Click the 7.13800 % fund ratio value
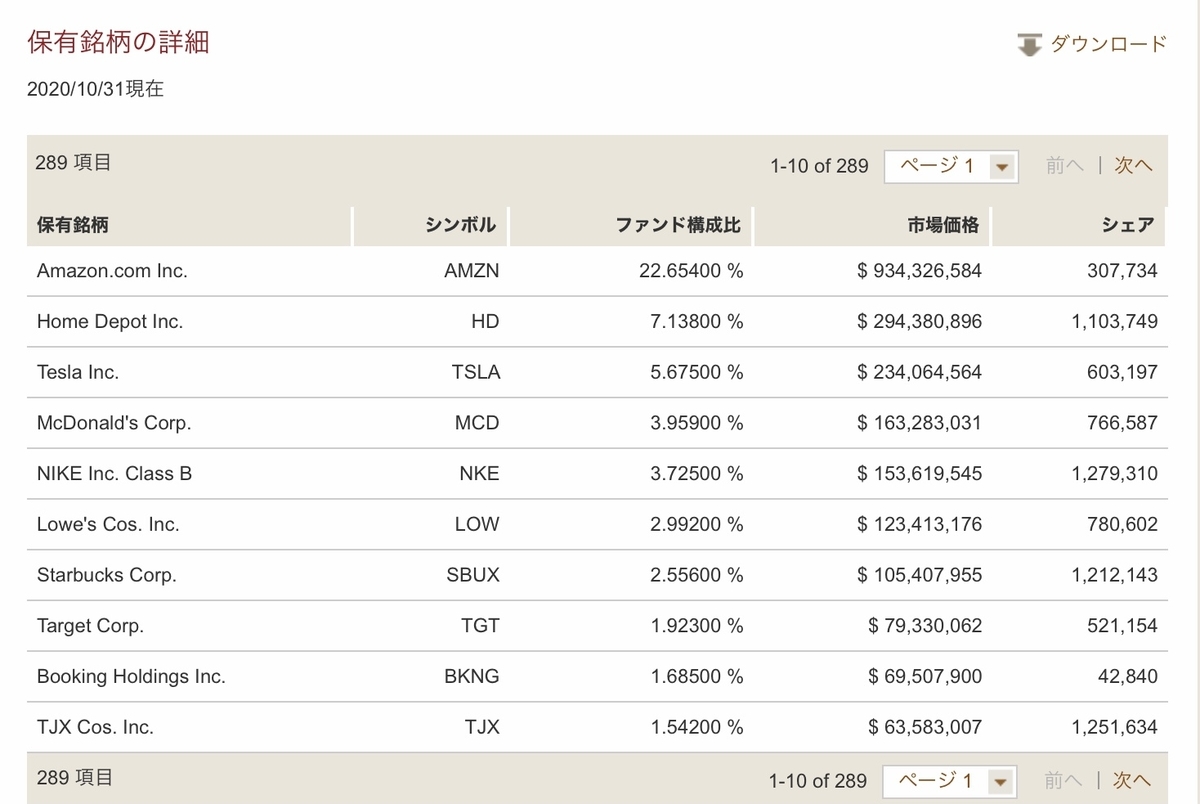The height and width of the screenshot is (804, 1200). [x=696, y=322]
